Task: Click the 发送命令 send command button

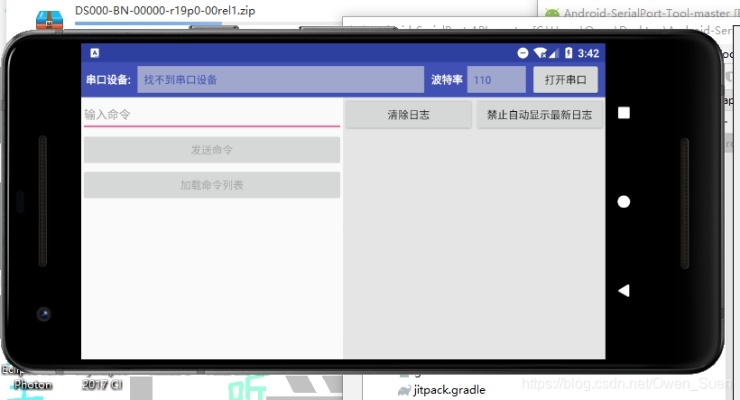Action: [x=211, y=150]
